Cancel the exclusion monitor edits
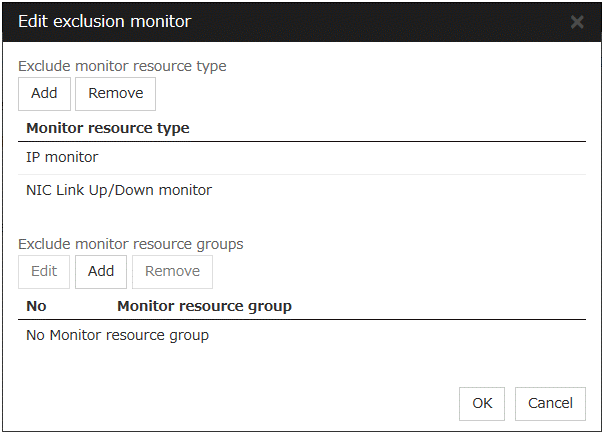604x434 pixels. click(550, 403)
